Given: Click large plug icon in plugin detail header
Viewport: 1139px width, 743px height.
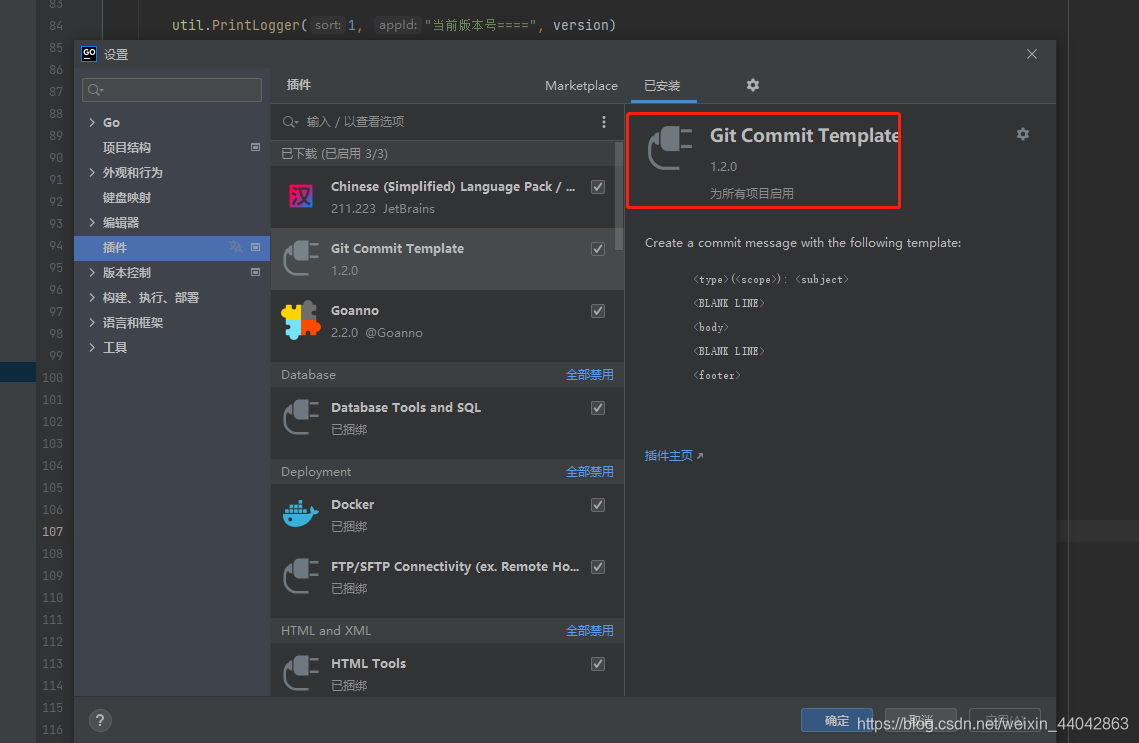Looking at the screenshot, I should click(670, 148).
